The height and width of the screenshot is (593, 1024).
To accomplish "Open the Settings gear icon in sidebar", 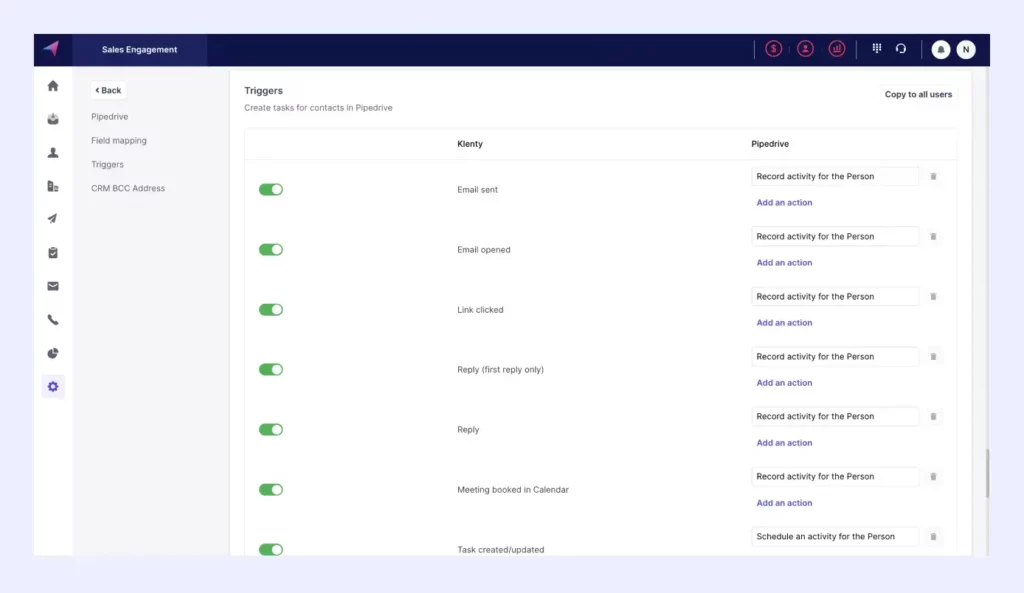I will tap(53, 387).
